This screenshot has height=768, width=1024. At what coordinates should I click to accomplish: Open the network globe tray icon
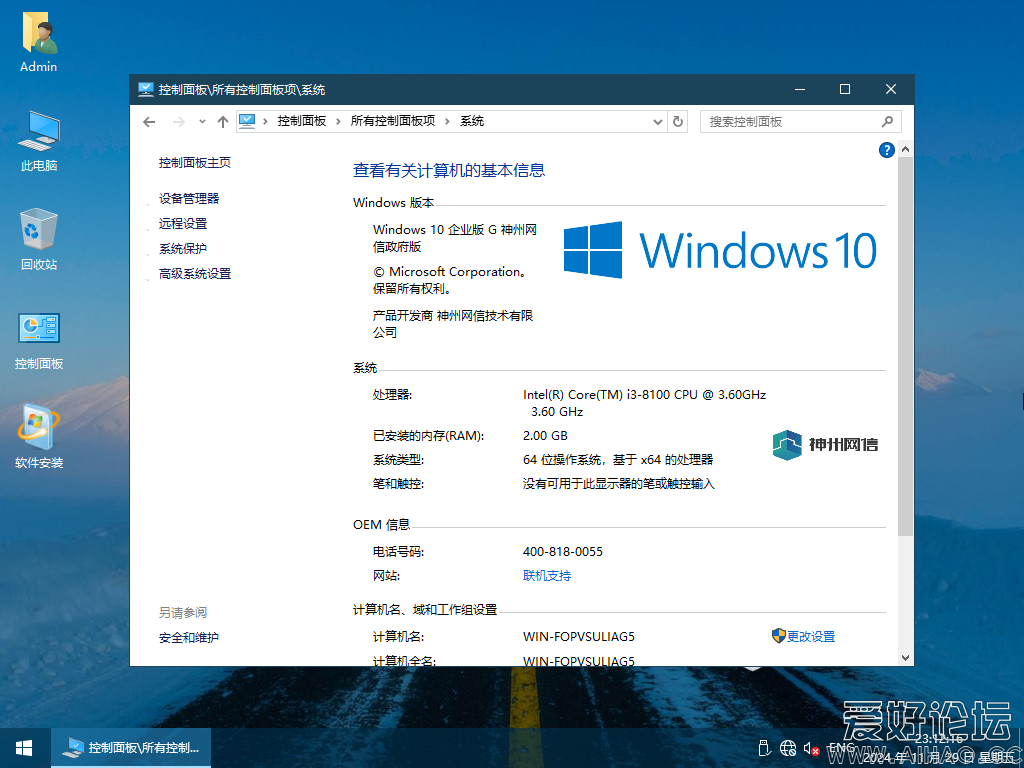(788, 748)
